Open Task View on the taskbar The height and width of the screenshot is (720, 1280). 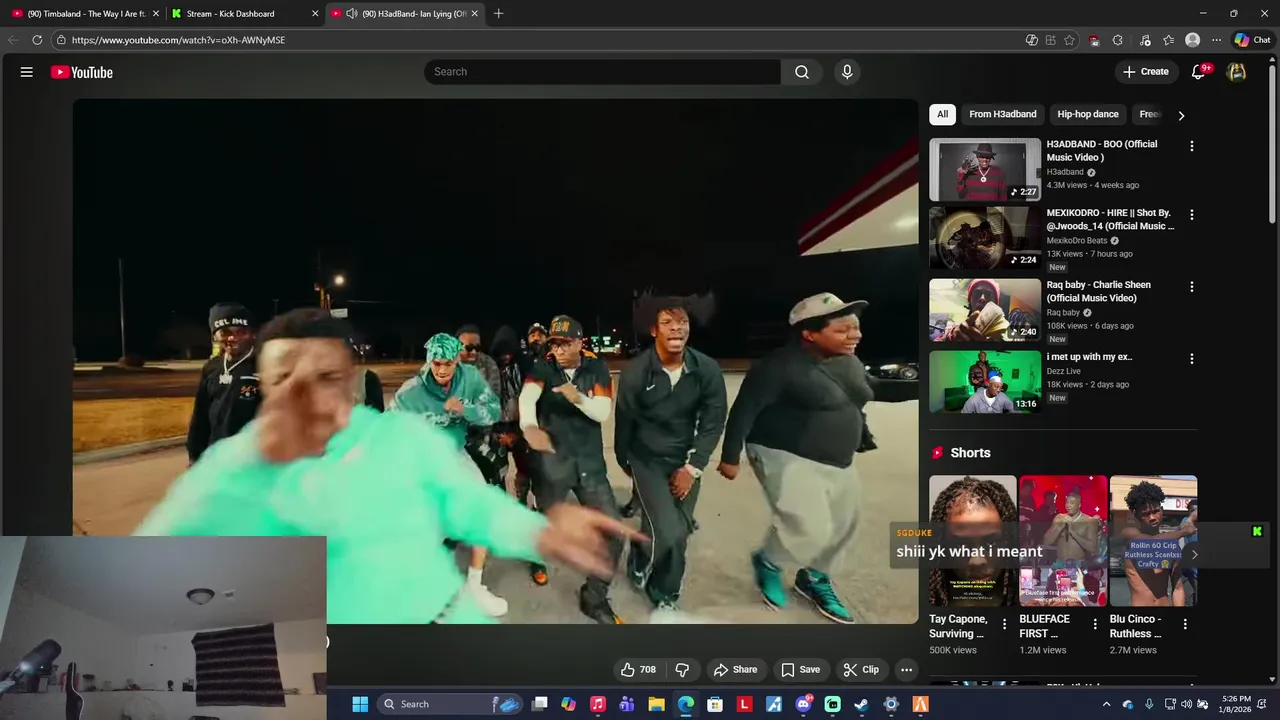pyautogui.click(x=540, y=704)
